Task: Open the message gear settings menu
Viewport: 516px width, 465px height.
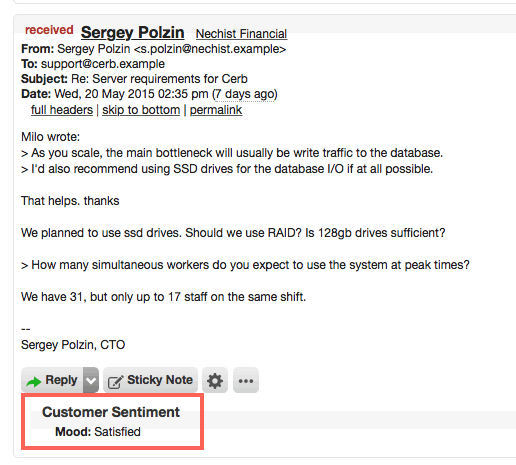Action: tap(215, 380)
